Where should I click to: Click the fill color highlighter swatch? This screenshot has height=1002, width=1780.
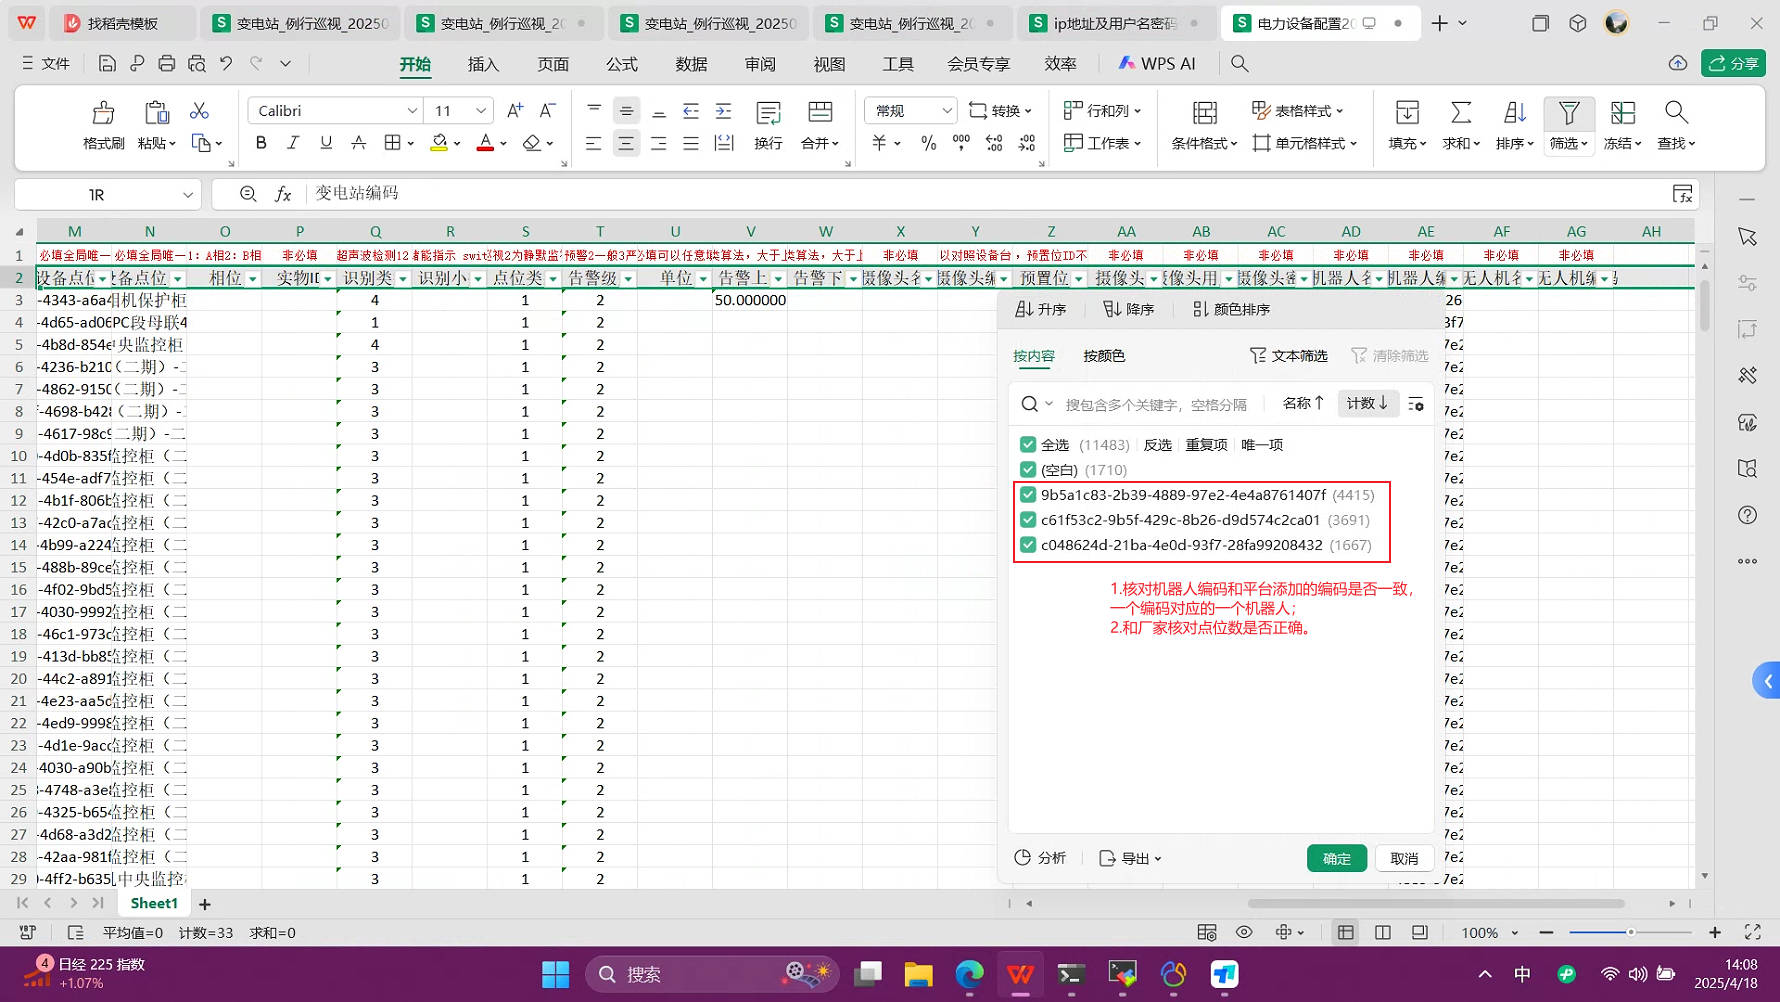pos(439,143)
